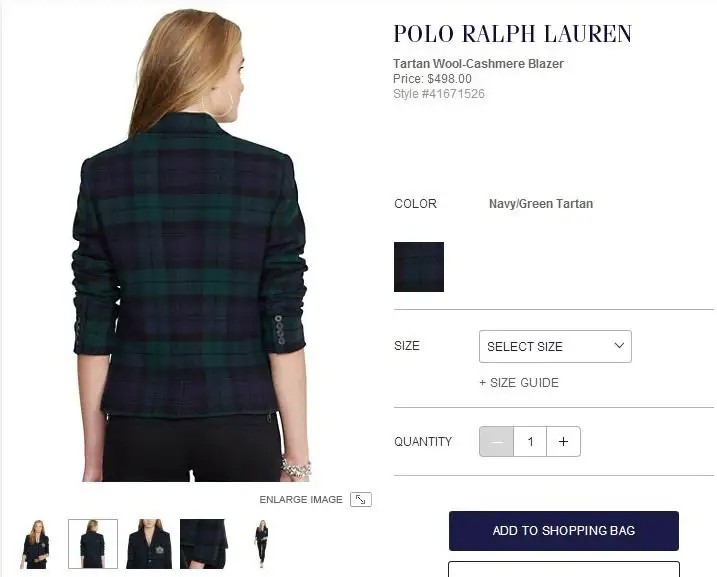Select the back view thumbnail
The image size is (717, 577).
click(x=93, y=544)
